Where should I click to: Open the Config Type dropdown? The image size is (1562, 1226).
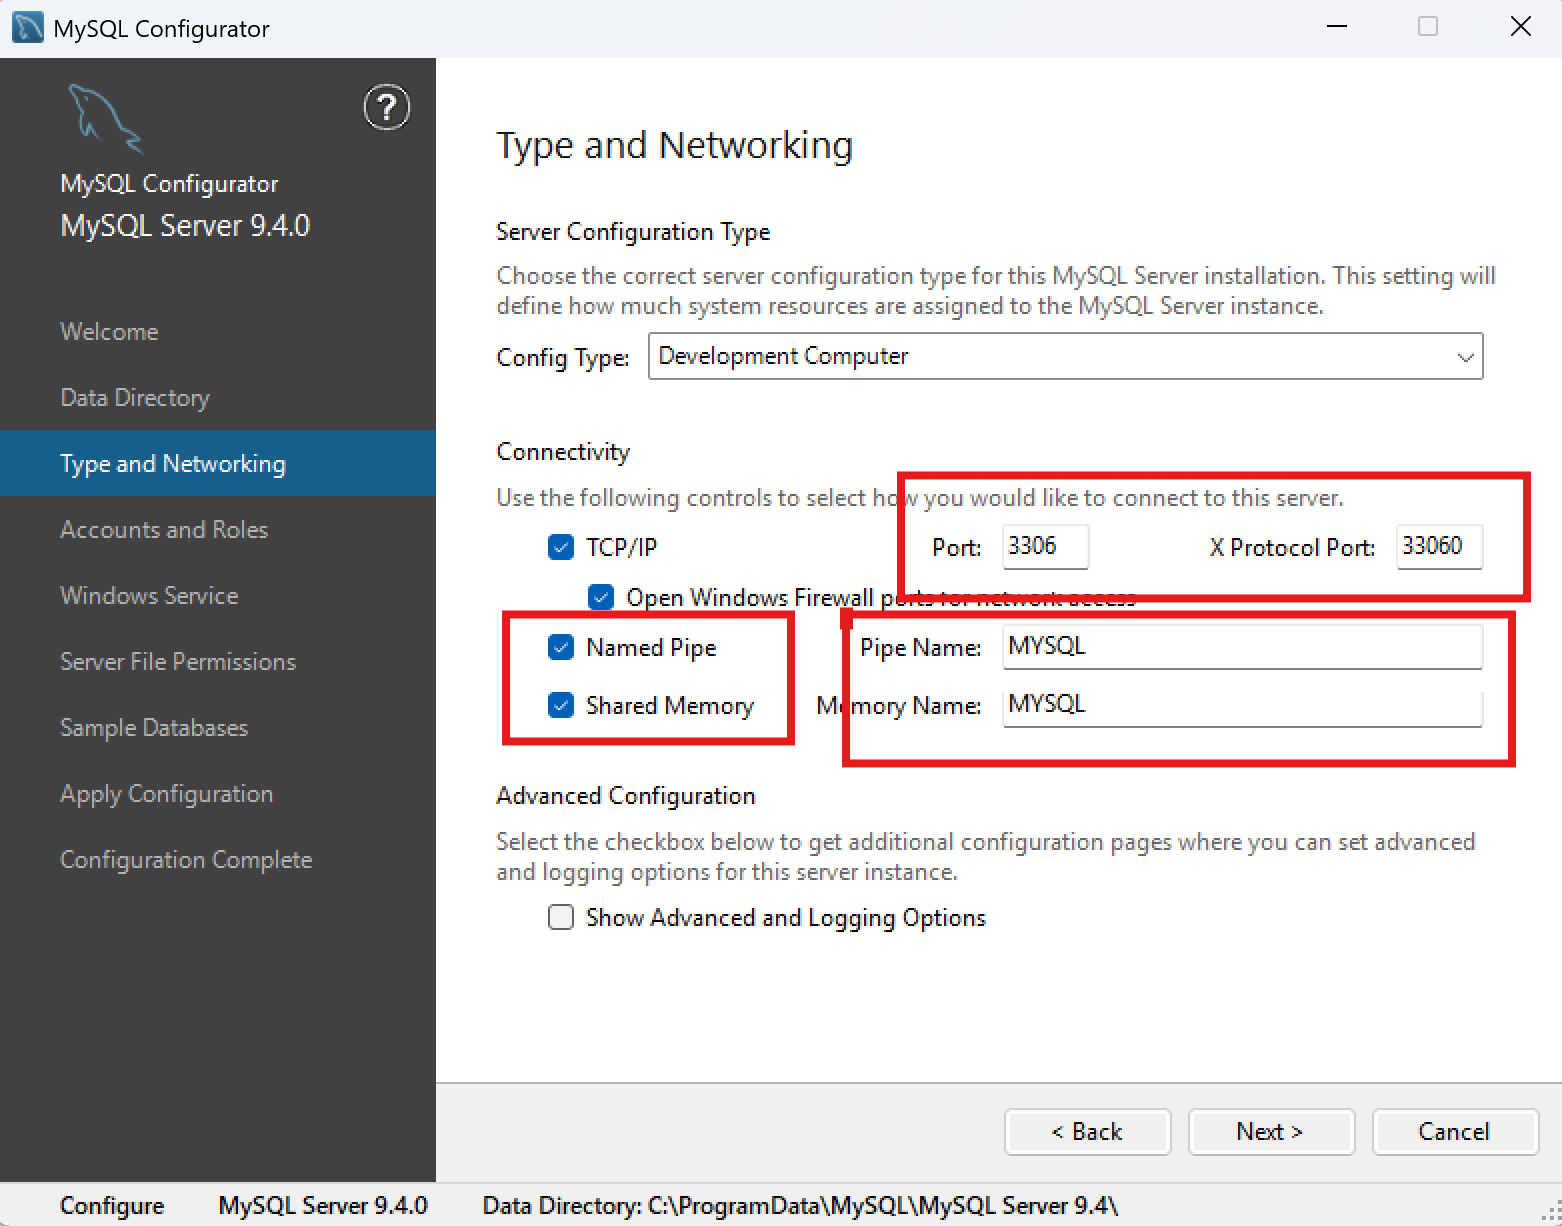click(x=1065, y=356)
